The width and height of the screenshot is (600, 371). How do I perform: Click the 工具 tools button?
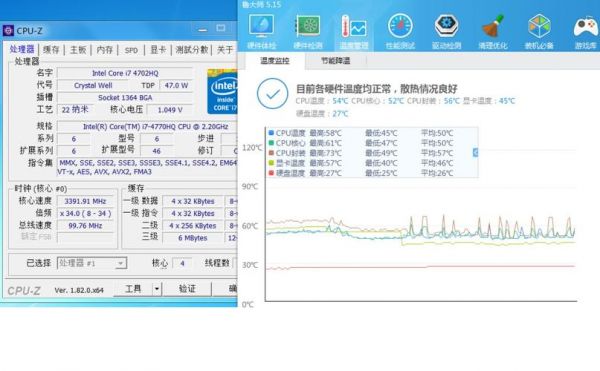133,289
